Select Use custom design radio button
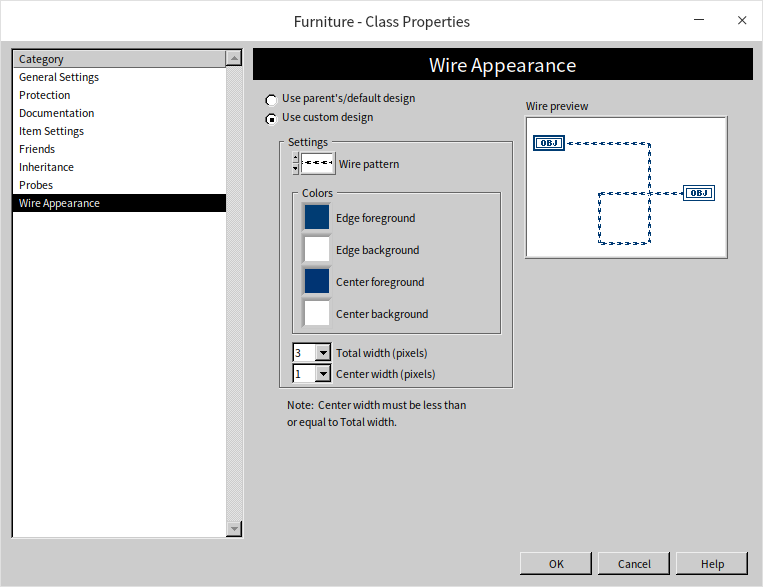 tap(271, 118)
